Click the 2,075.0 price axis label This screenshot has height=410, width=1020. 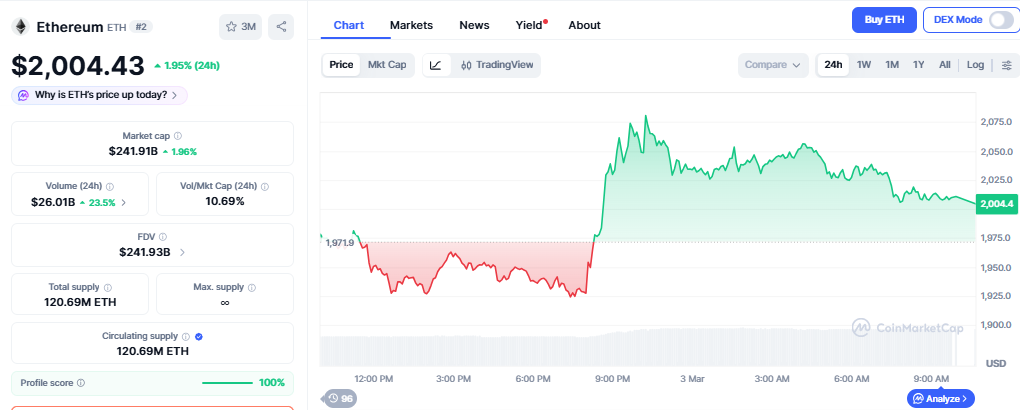996,122
